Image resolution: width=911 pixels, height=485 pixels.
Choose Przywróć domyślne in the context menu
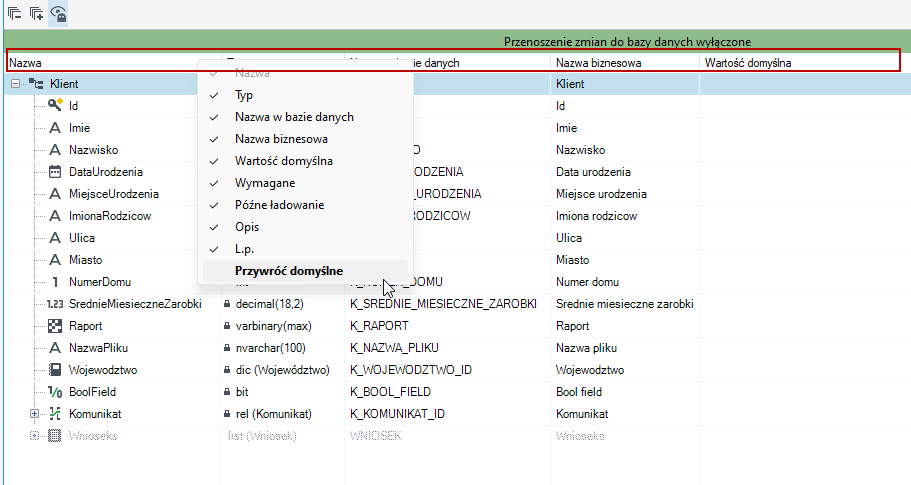305,271
